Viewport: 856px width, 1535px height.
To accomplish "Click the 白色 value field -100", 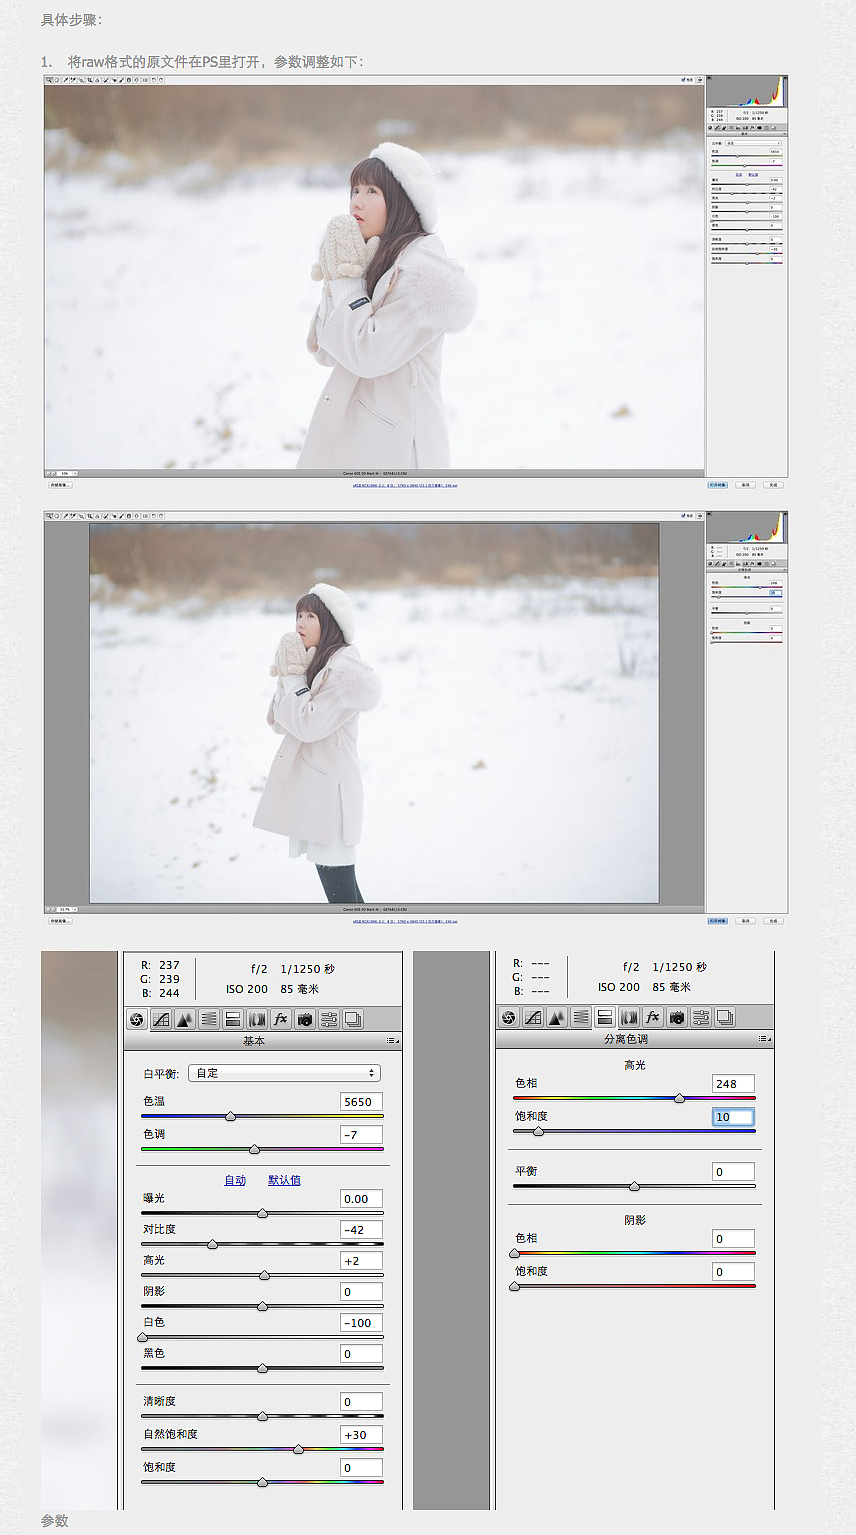I will click(x=361, y=1322).
